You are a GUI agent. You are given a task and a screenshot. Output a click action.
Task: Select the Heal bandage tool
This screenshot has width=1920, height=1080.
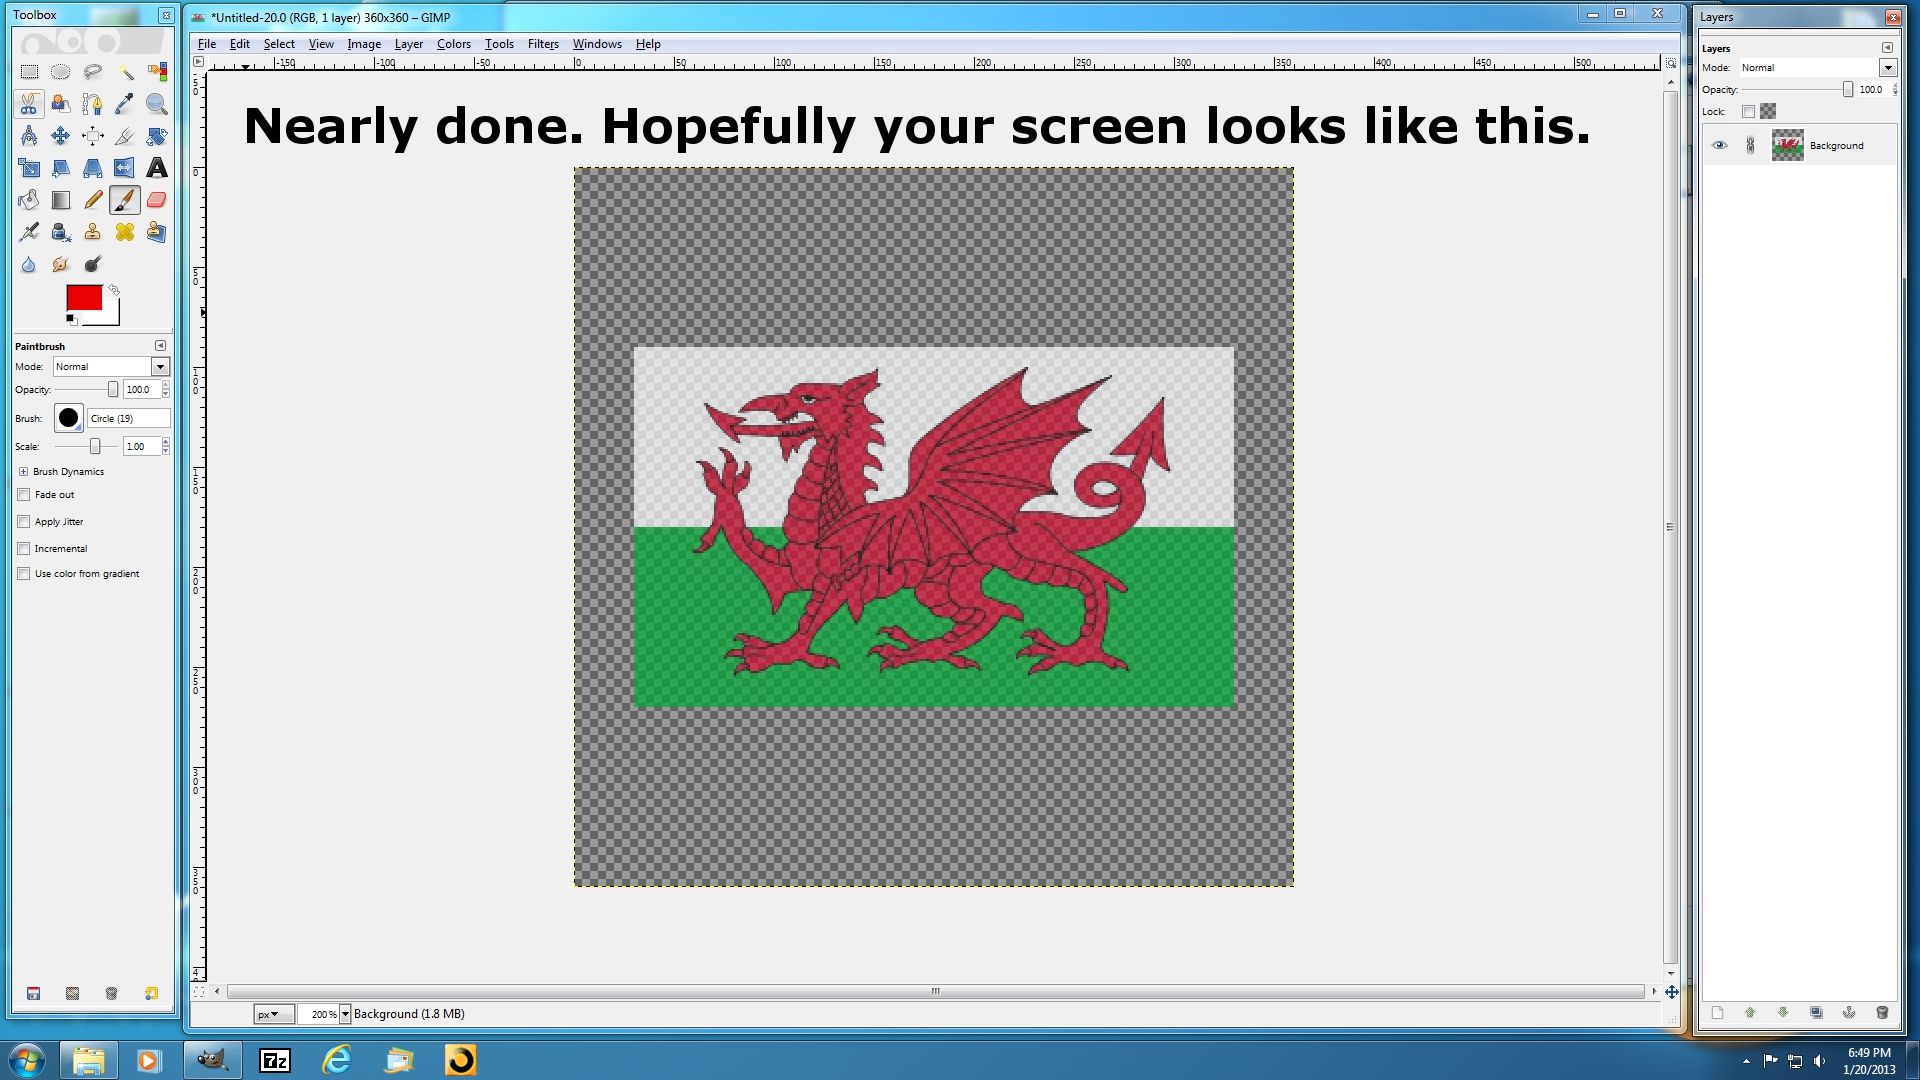click(125, 232)
